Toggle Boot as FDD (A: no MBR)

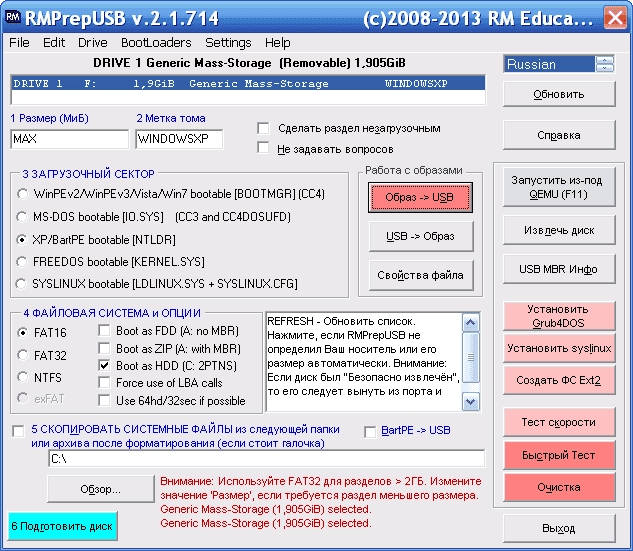(104, 331)
